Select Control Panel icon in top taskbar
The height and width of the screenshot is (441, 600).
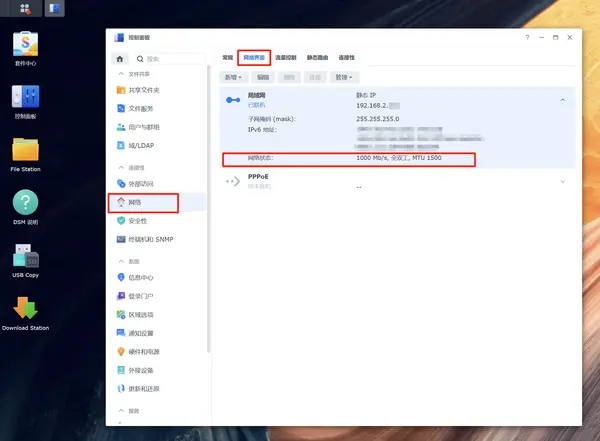[x=55, y=8]
